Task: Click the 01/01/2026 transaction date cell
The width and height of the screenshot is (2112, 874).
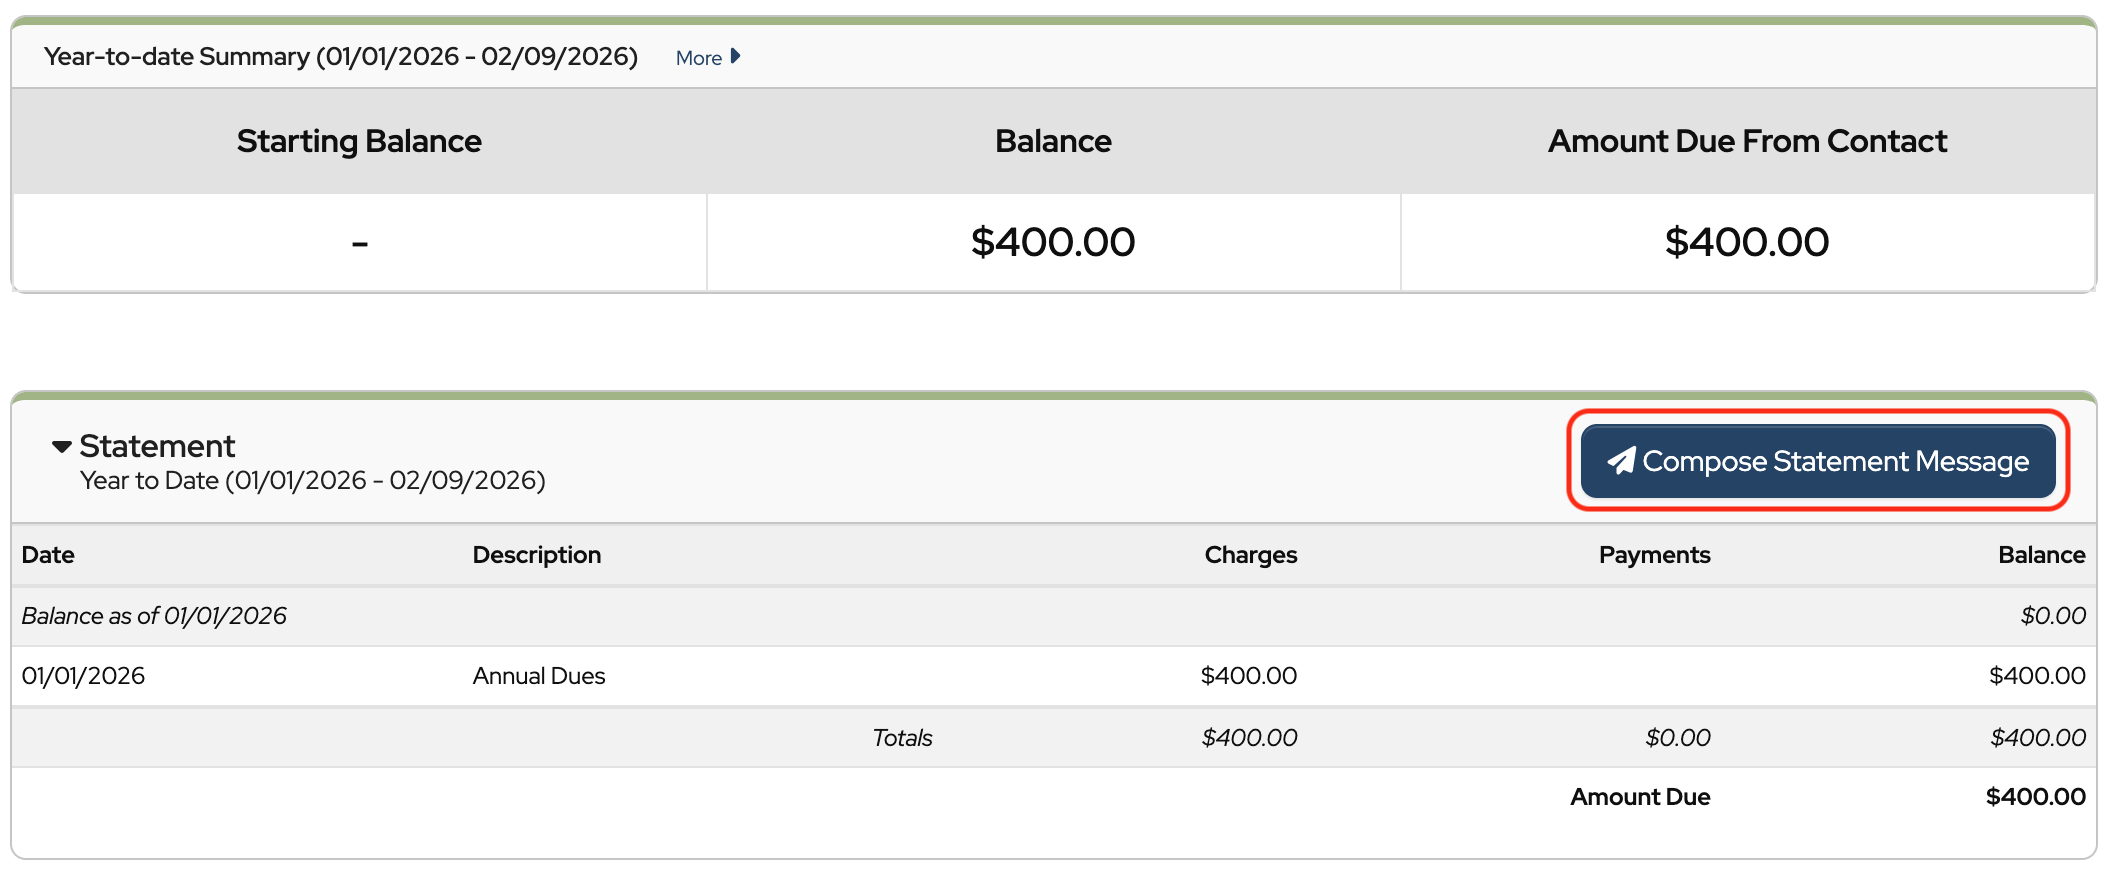Action: click(83, 676)
